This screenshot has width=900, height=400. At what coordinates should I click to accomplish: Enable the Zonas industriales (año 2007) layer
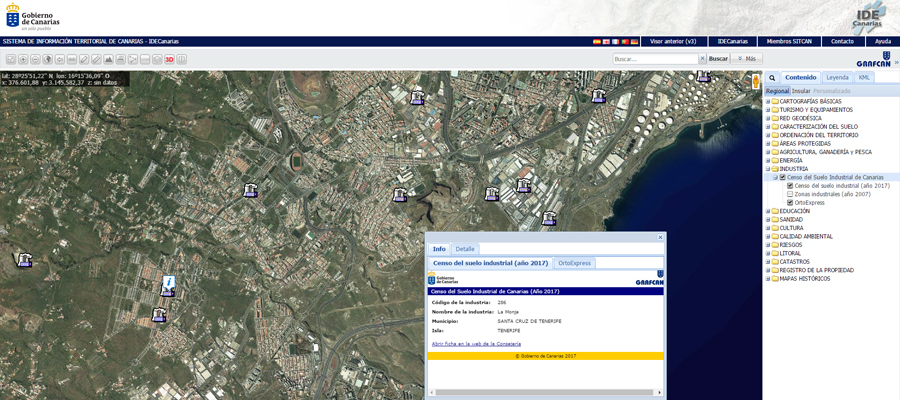[x=790, y=194]
